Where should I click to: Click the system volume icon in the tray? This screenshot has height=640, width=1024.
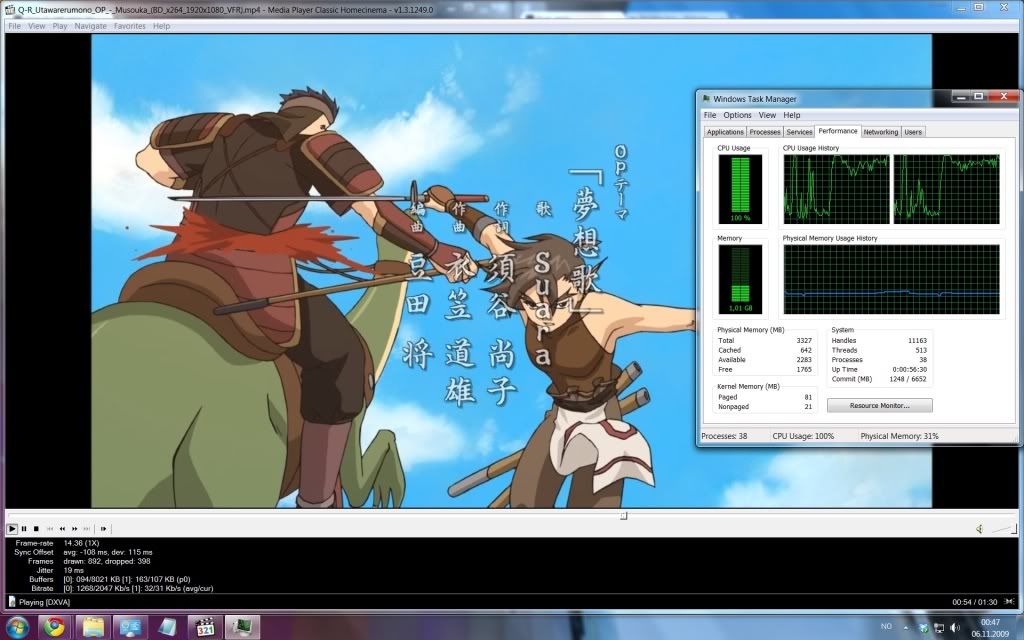click(x=954, y=627)
